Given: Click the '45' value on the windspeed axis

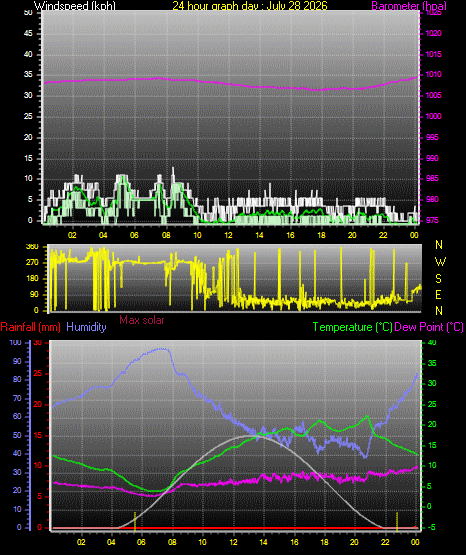Looking at the screenshot, I should point(28,33).
